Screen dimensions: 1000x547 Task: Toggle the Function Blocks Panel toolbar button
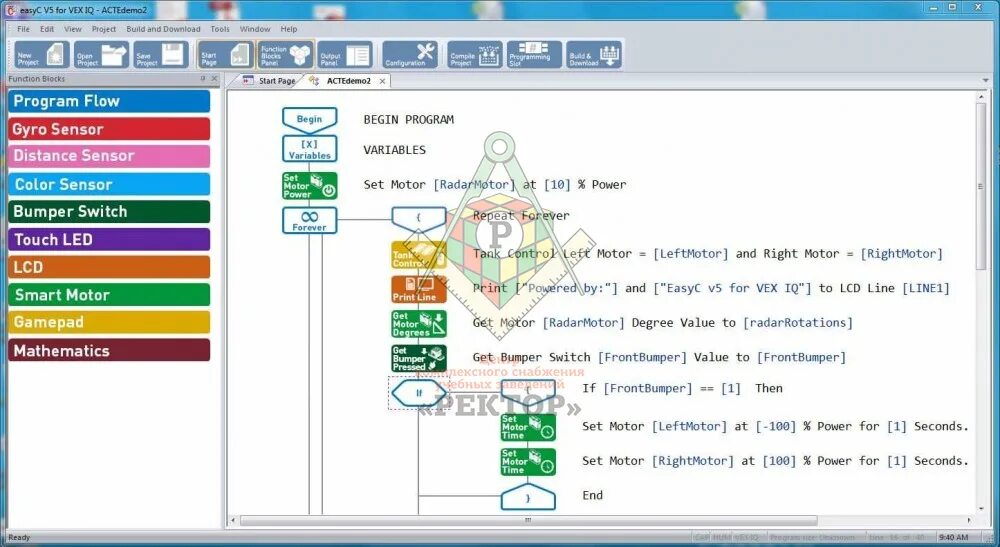click(x=286, y=55)
